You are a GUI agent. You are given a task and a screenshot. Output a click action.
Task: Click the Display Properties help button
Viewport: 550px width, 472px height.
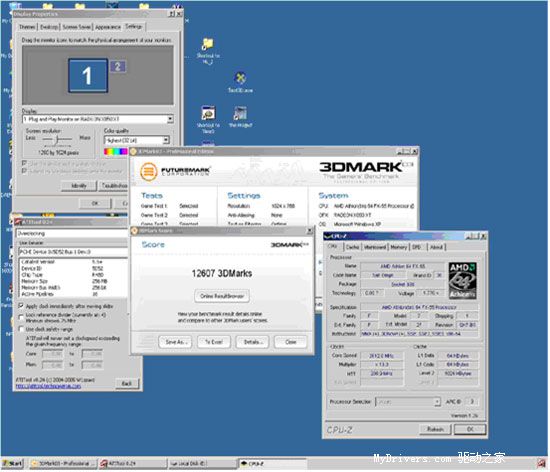tap(172, 14)
